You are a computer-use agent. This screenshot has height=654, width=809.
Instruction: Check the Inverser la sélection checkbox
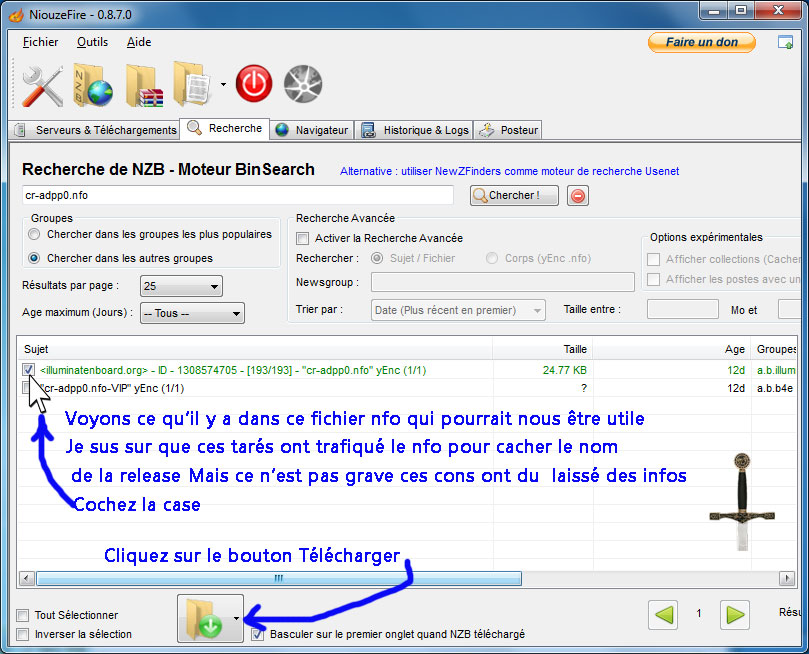(x=23, y=634)
